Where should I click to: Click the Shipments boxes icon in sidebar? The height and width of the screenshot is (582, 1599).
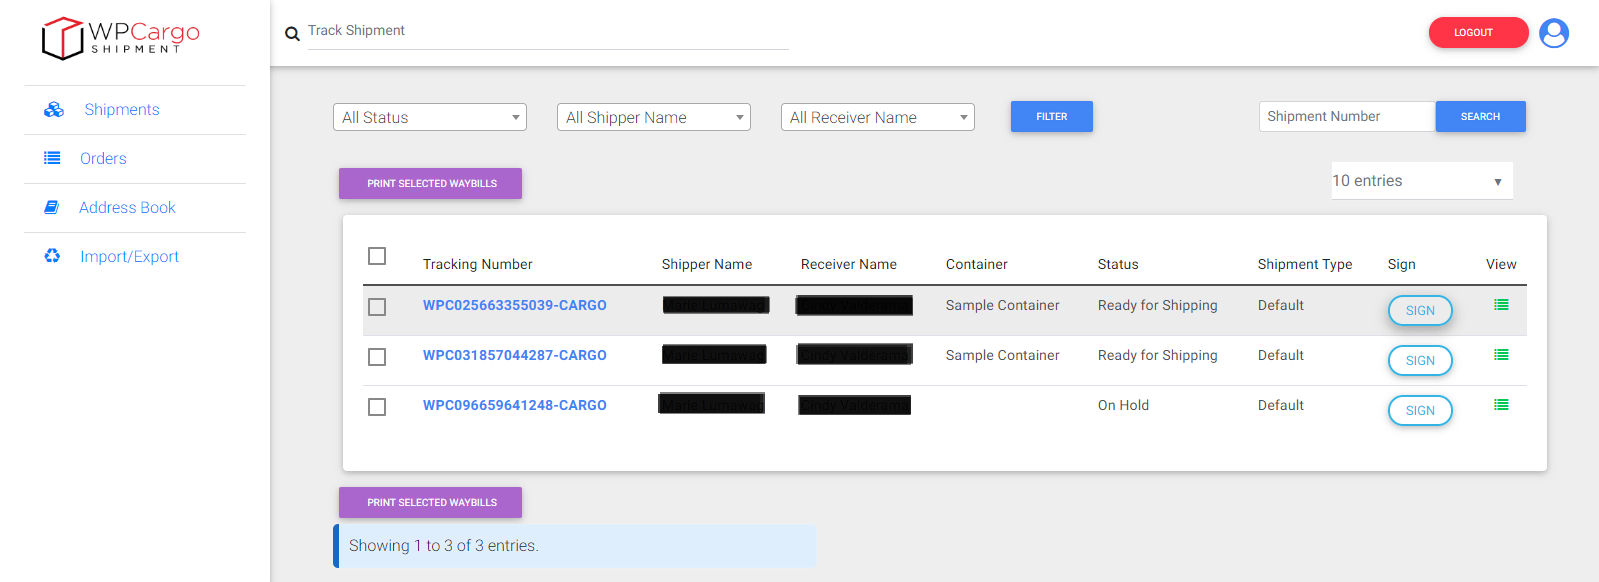click(x=54, y=110)
